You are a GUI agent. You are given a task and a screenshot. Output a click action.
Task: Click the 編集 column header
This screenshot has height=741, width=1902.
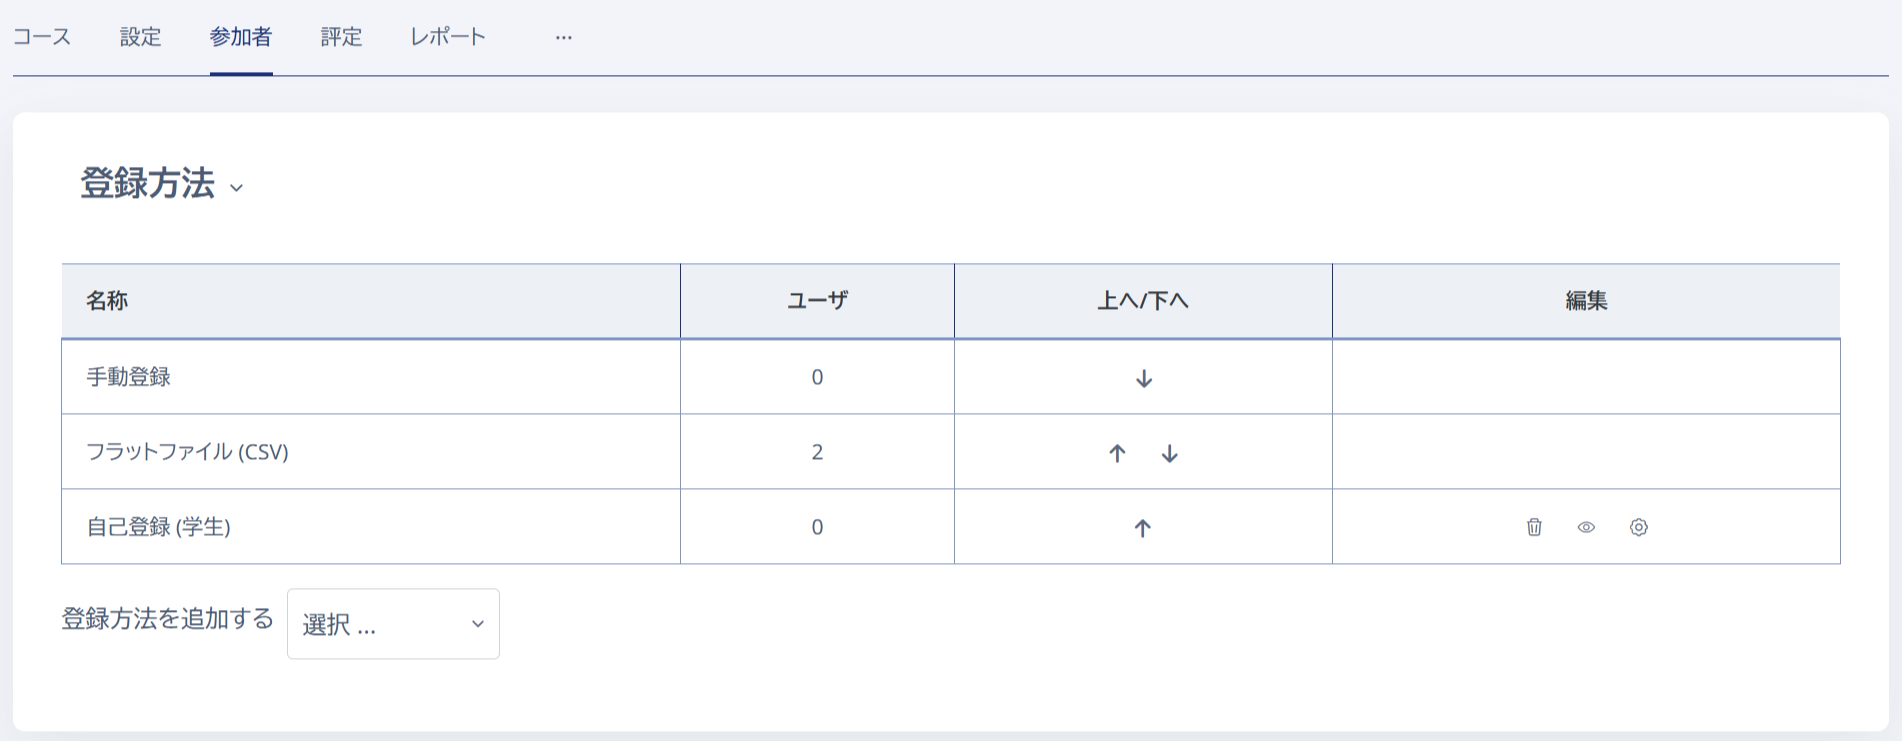coord(1586,300)
